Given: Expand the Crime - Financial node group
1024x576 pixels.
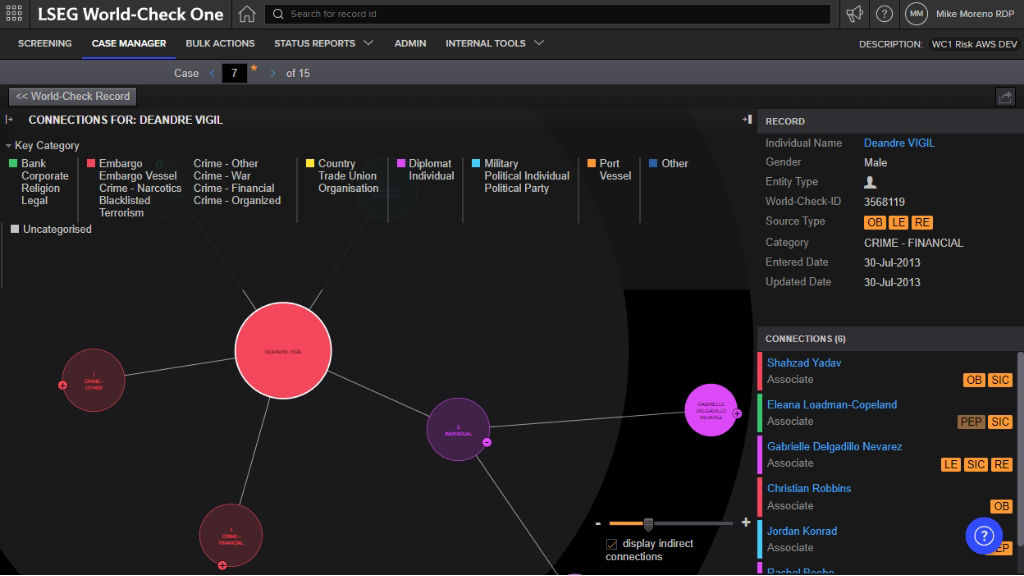Looking at the screenshot, I should click(x=222, y=565).
